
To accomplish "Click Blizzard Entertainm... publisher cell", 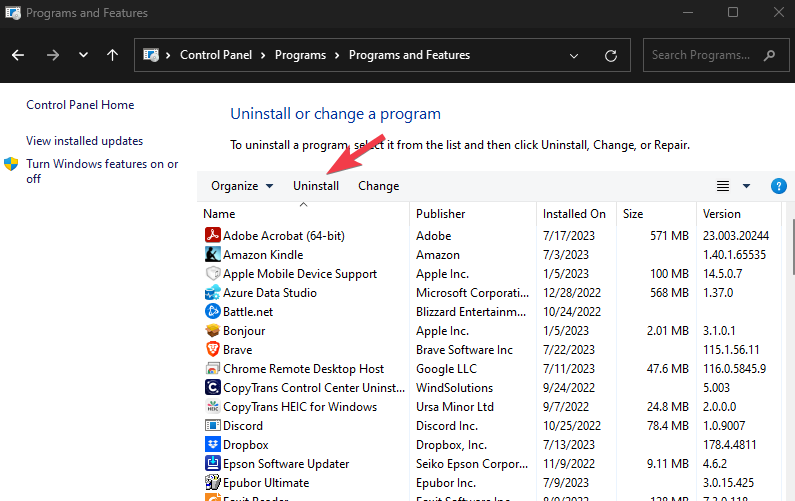I will pos(471,312).
